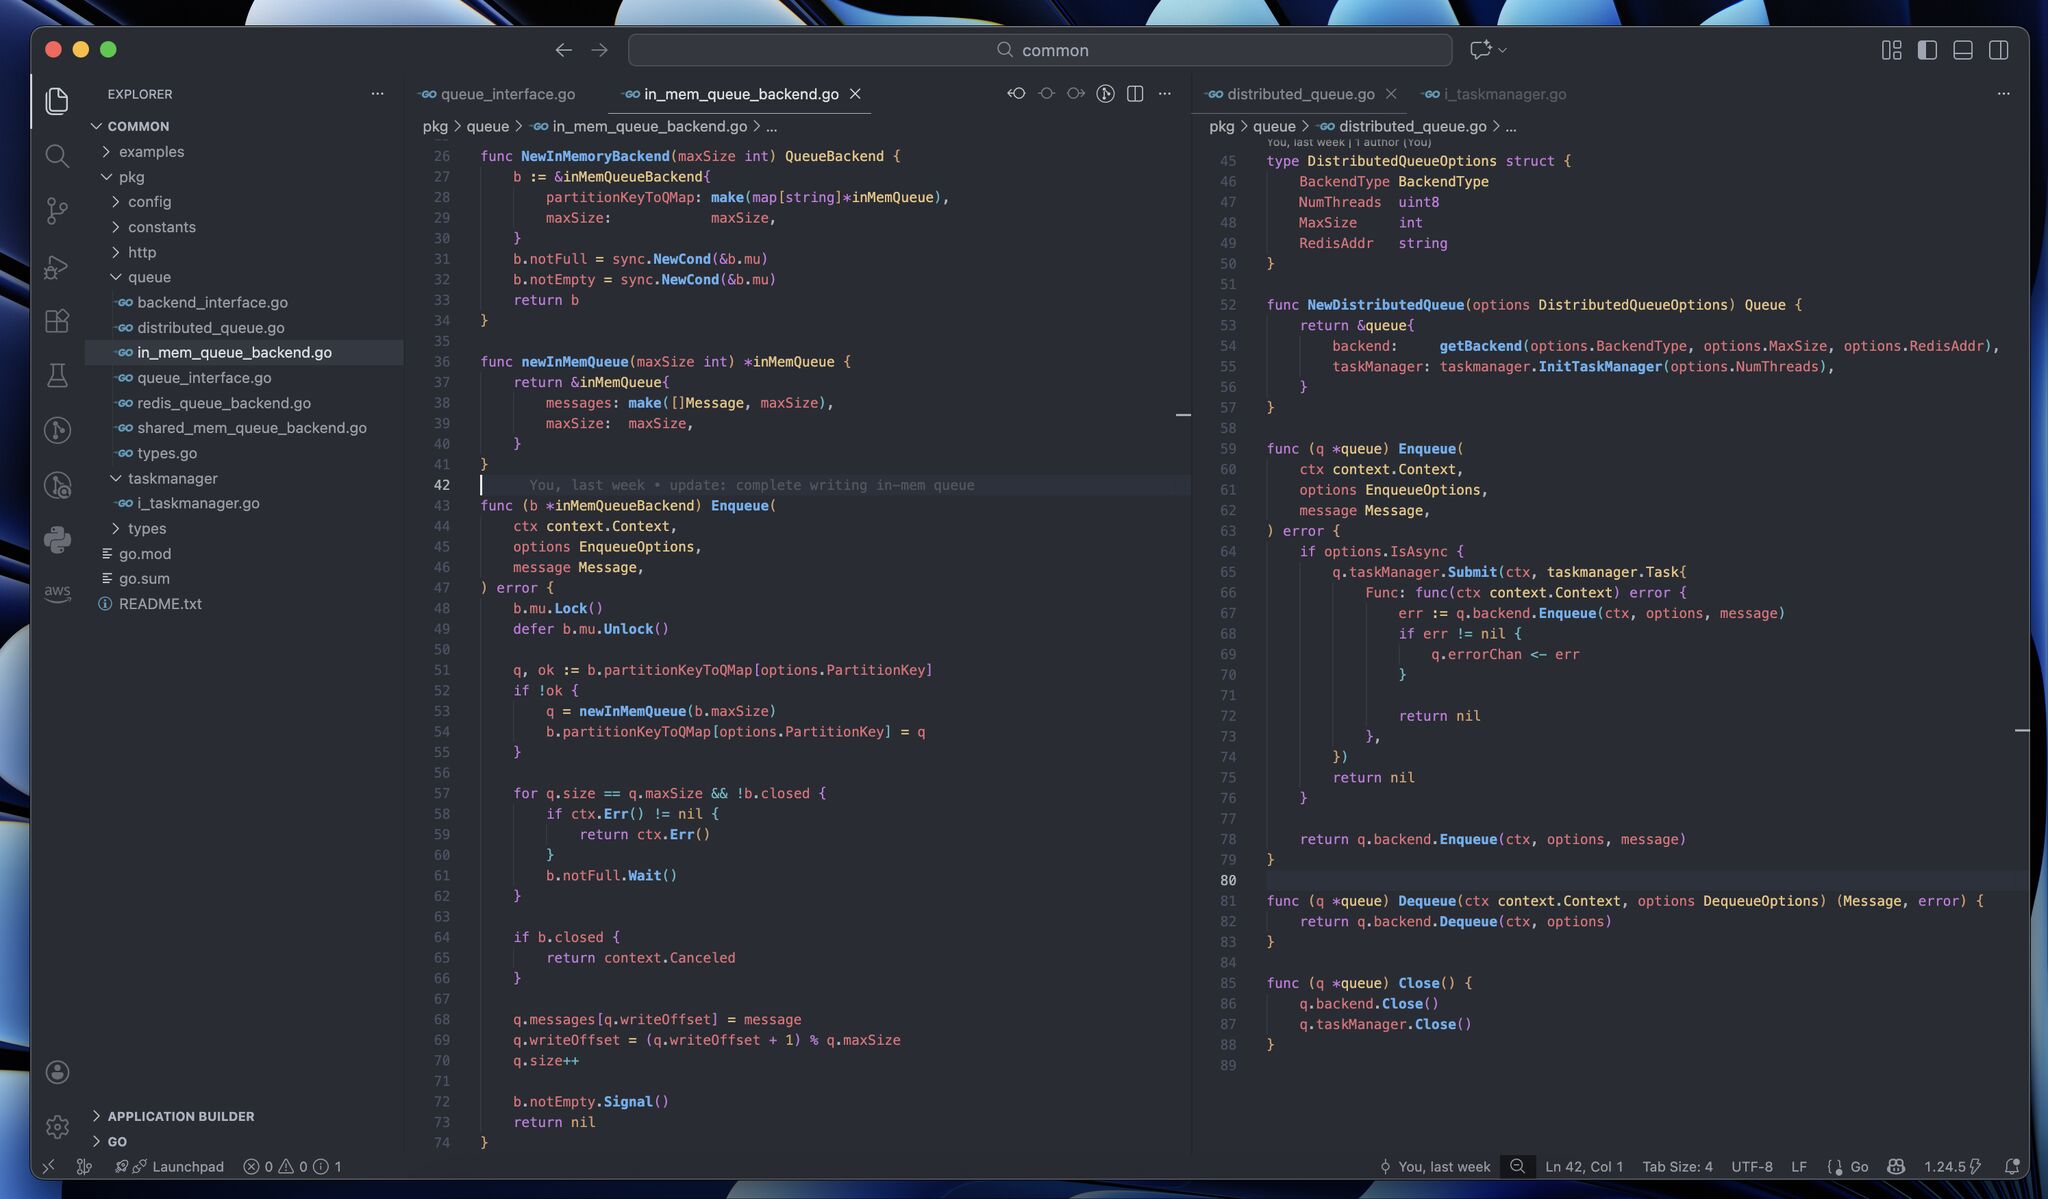The image size is (2048, 1199).
Task: Click Launchpad in the status bar
Action: click(168, 1167)
